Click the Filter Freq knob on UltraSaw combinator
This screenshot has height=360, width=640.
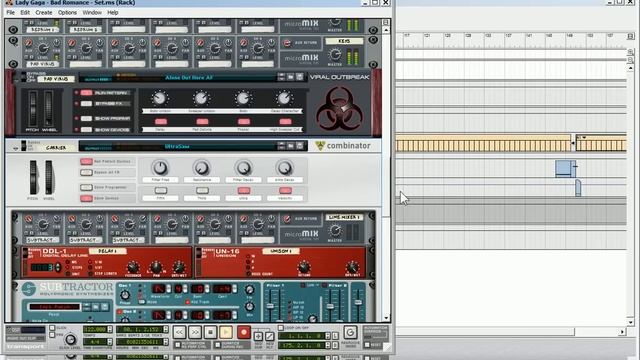pos(160,167)
